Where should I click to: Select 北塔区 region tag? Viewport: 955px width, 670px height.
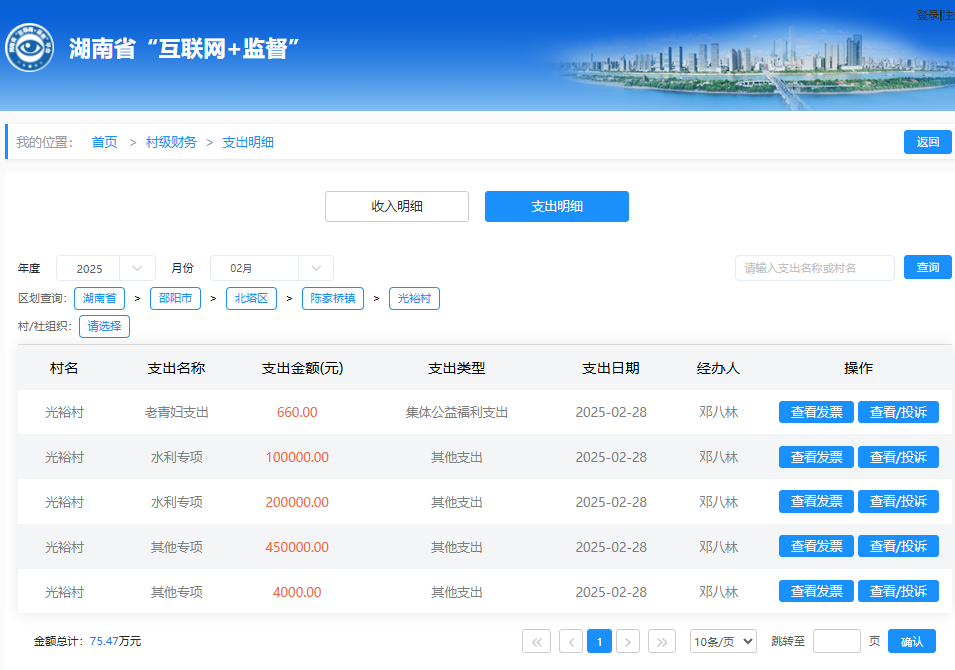point(252,298)
